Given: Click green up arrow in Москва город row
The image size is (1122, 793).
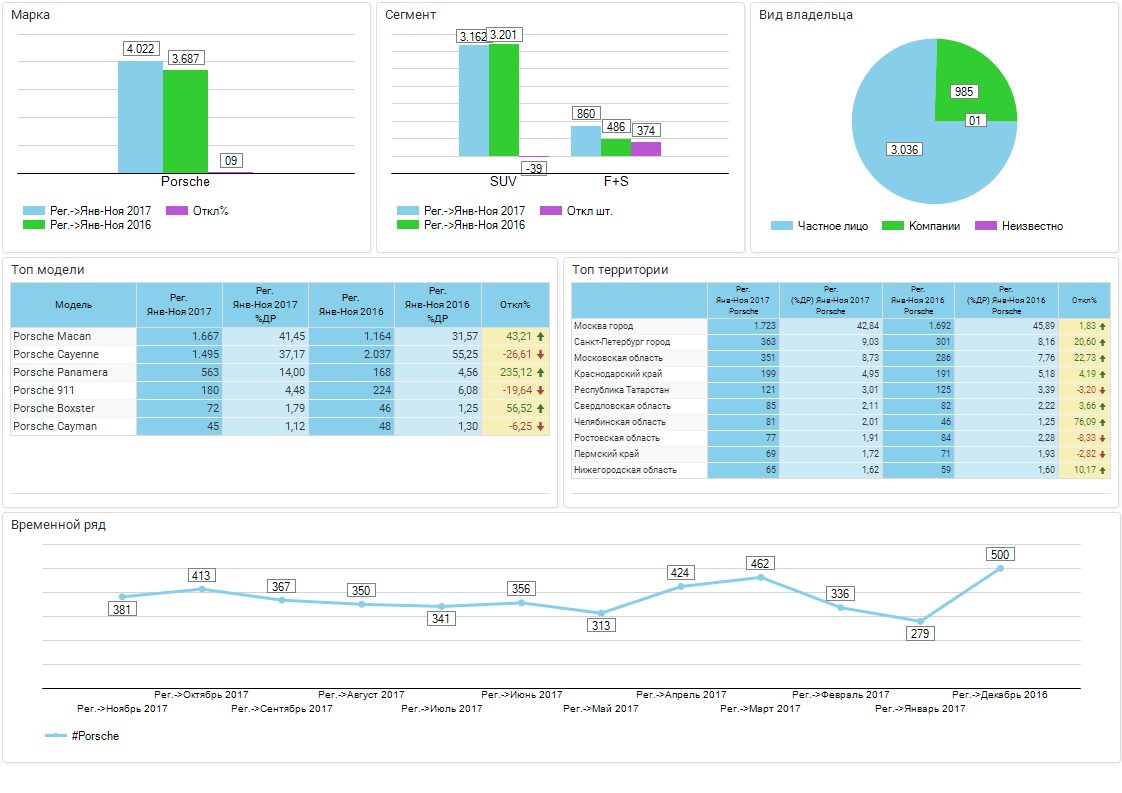Looking at the screenshot, I should click(1103, 326).
